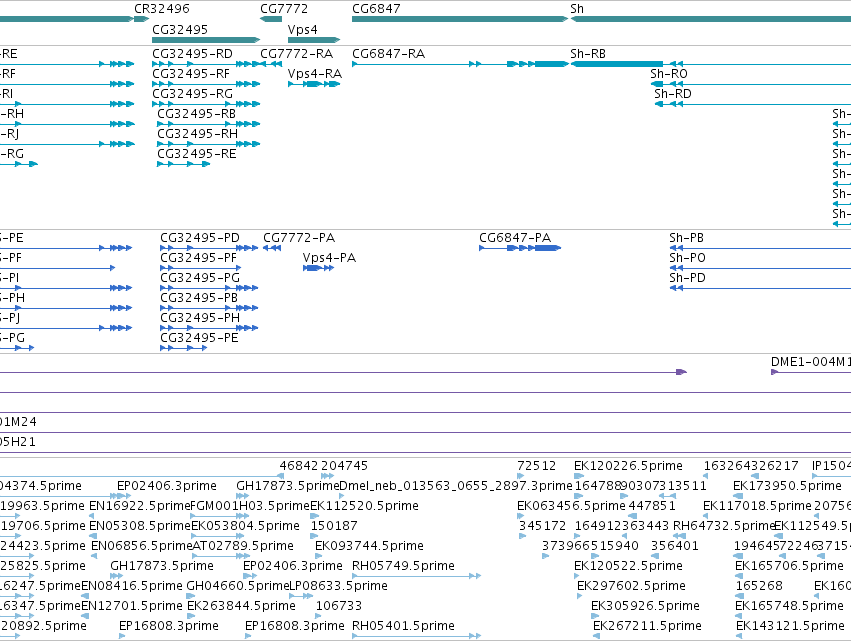Click protein Sh-PD label

click(x=688, y=278)
